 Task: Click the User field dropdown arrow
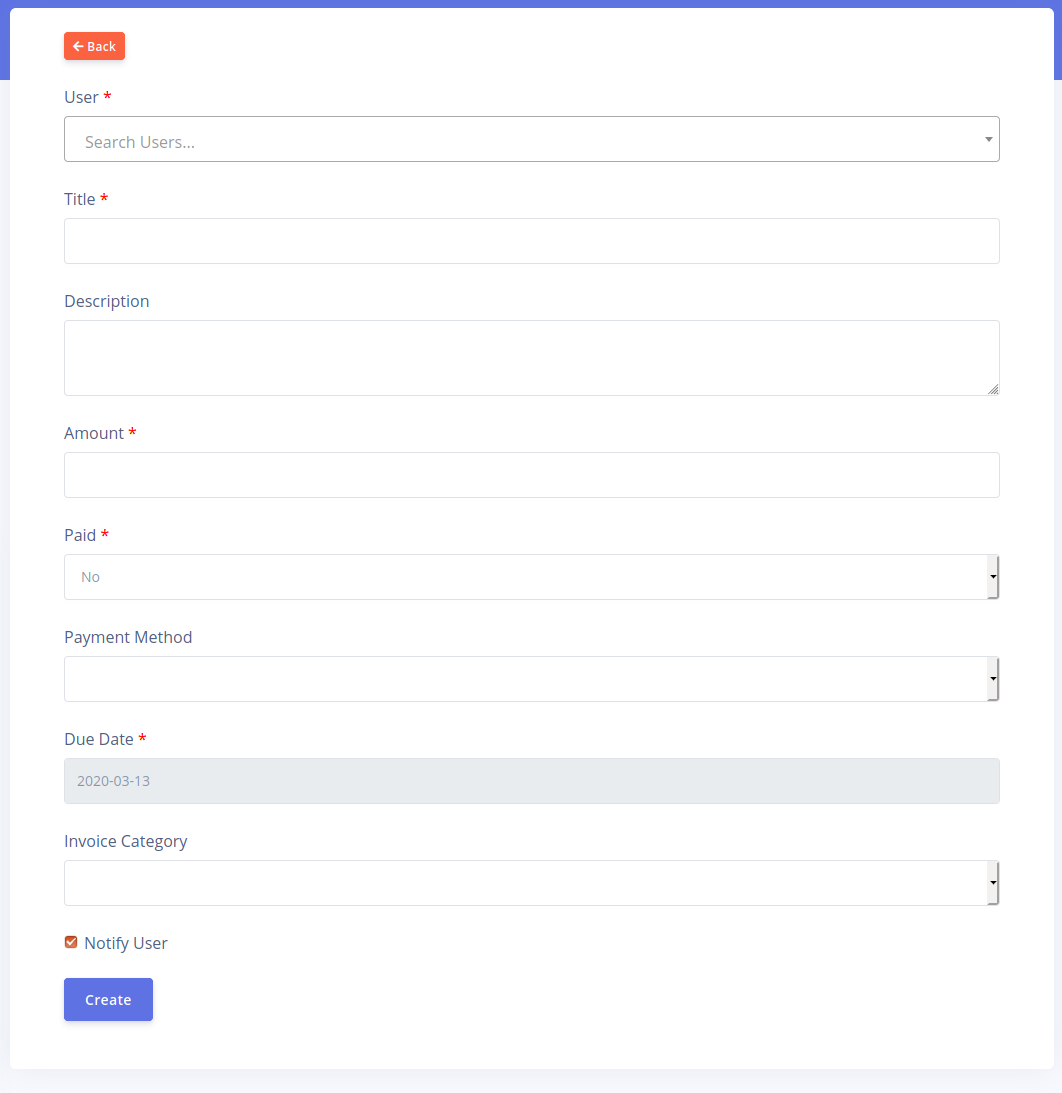click(x=988, y=139)
